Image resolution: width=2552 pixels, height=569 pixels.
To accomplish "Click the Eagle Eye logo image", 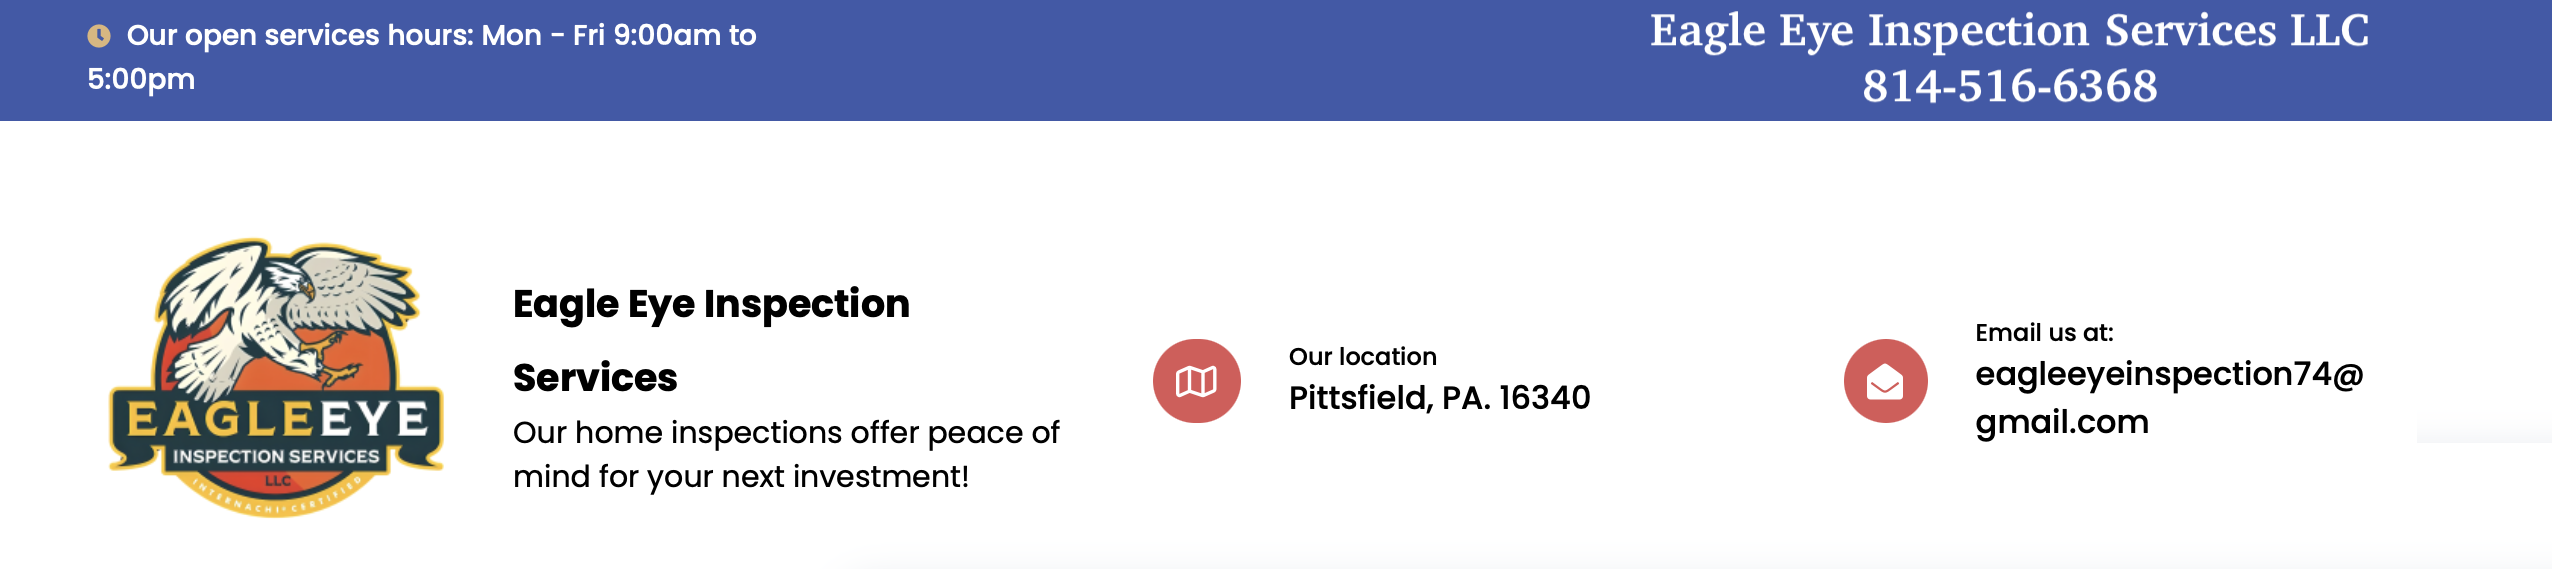I will tap(276, 377).
